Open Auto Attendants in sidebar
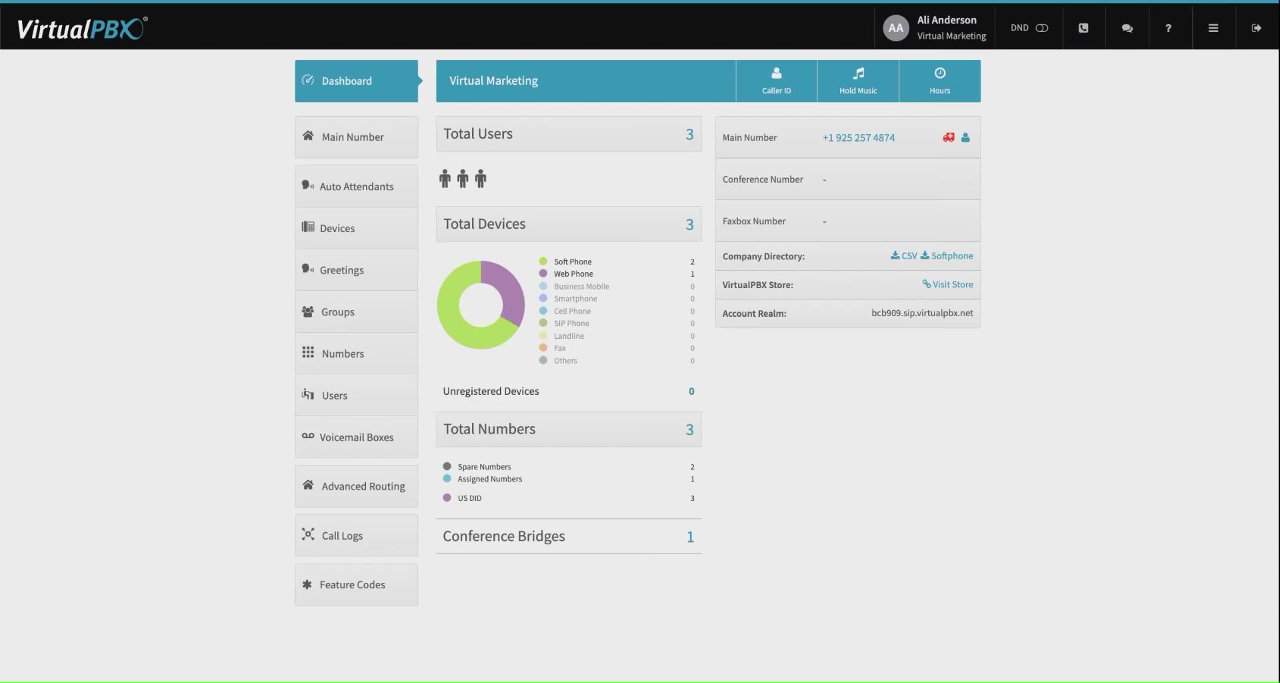 pos(356,186)
